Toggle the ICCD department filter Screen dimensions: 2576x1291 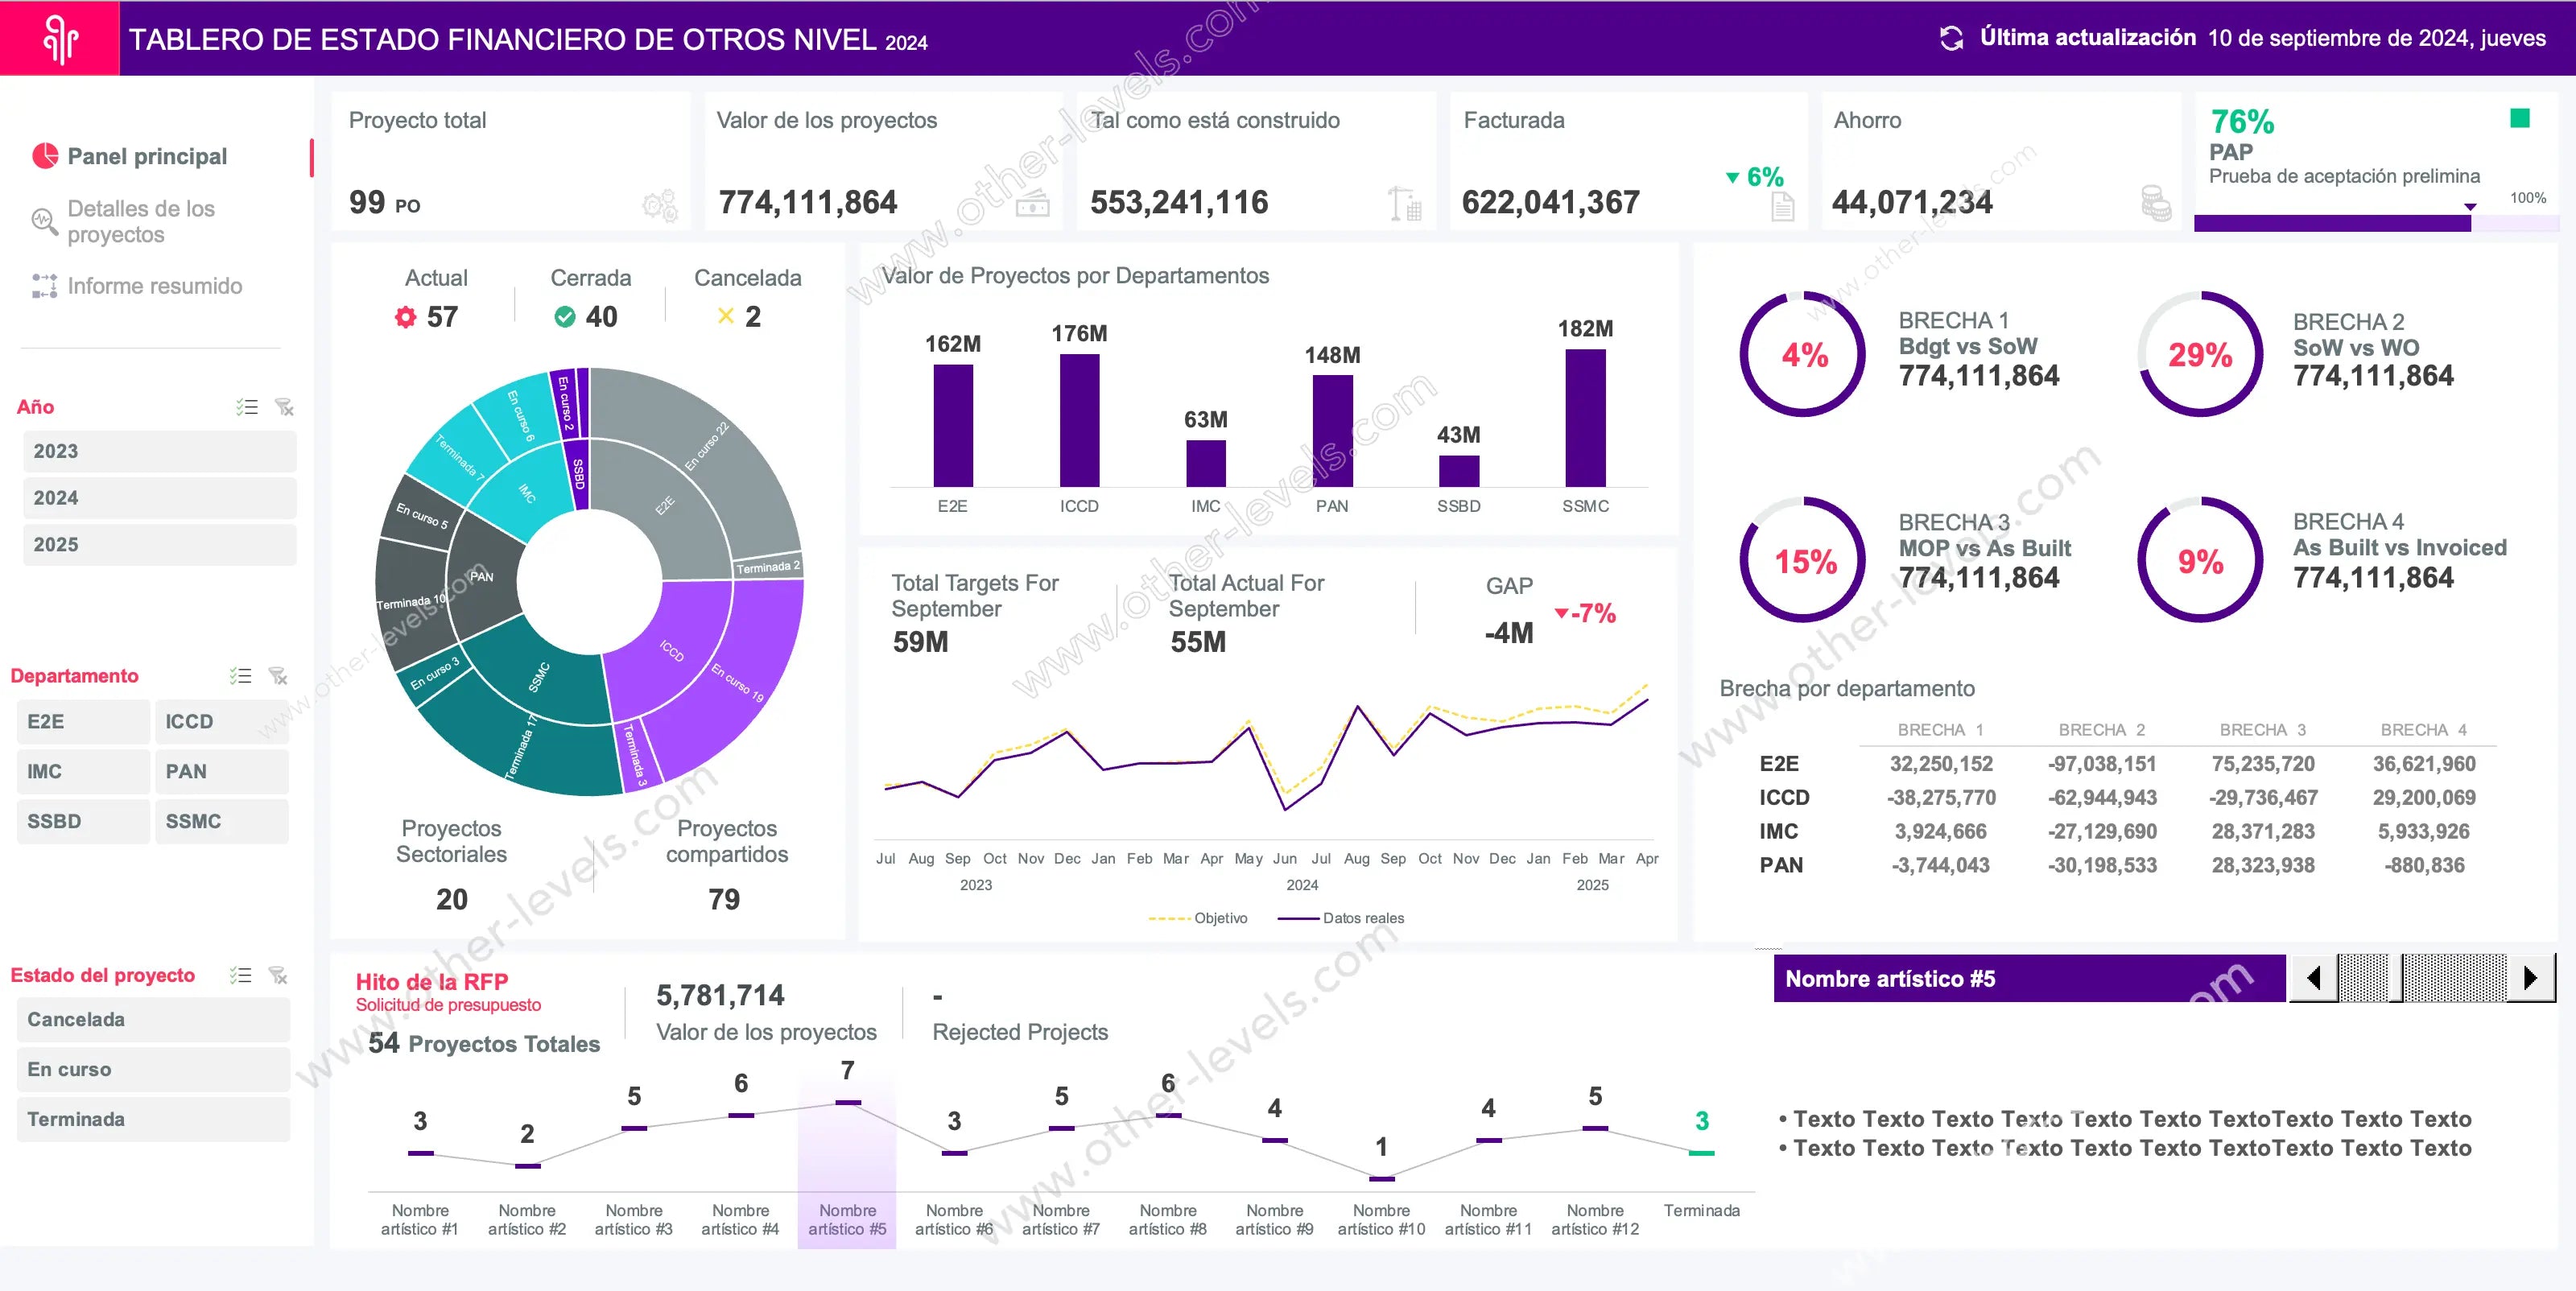click(x=221, y=722)
